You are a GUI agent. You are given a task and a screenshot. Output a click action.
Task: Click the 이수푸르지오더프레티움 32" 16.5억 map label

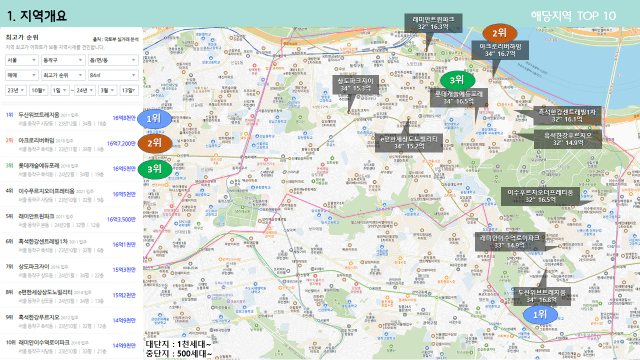pyautogui.click(x=540, y=196)
